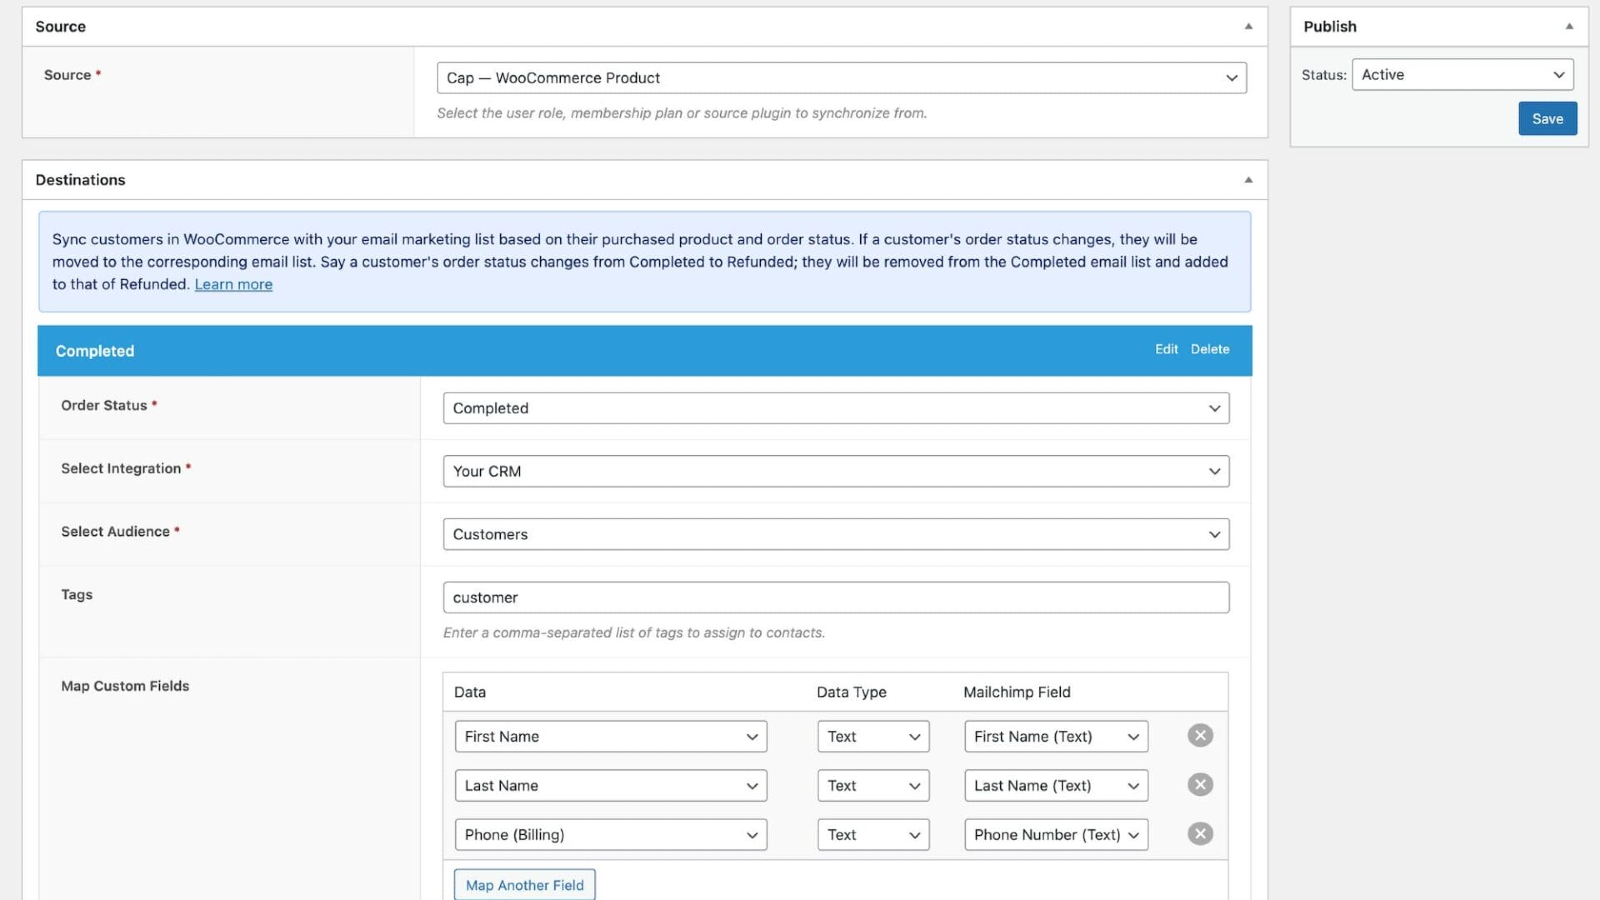
Task: Change the Last Name row data type
Action: 872,786
